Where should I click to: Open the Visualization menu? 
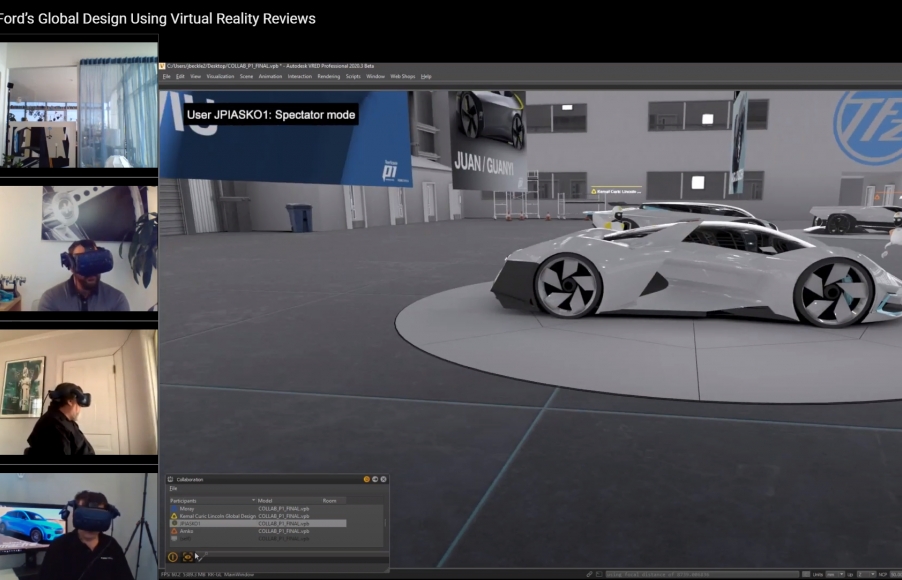click(x=220, y=77)
